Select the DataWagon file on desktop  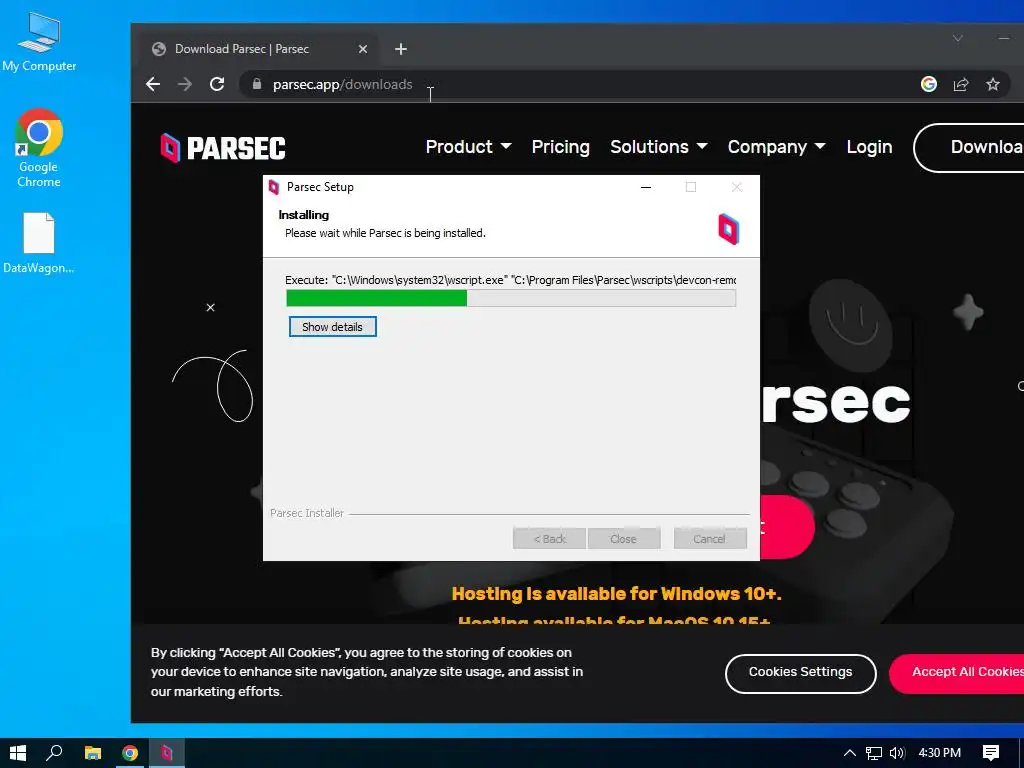tap(39, 243)
